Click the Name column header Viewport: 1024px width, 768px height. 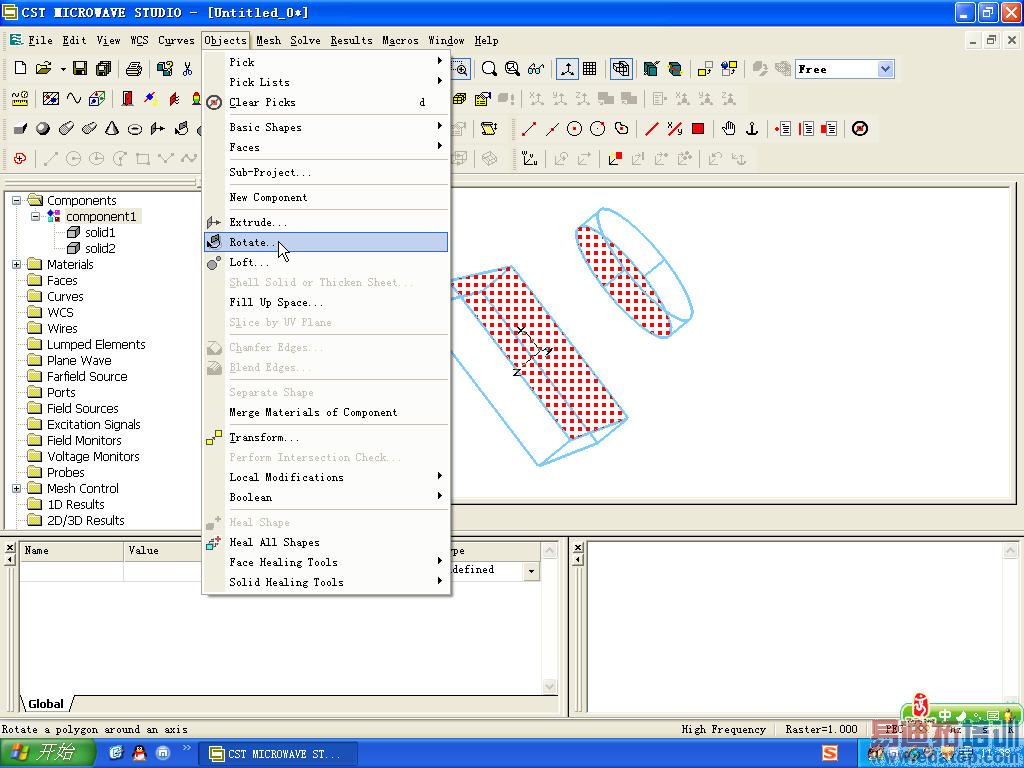pos(71,551)
